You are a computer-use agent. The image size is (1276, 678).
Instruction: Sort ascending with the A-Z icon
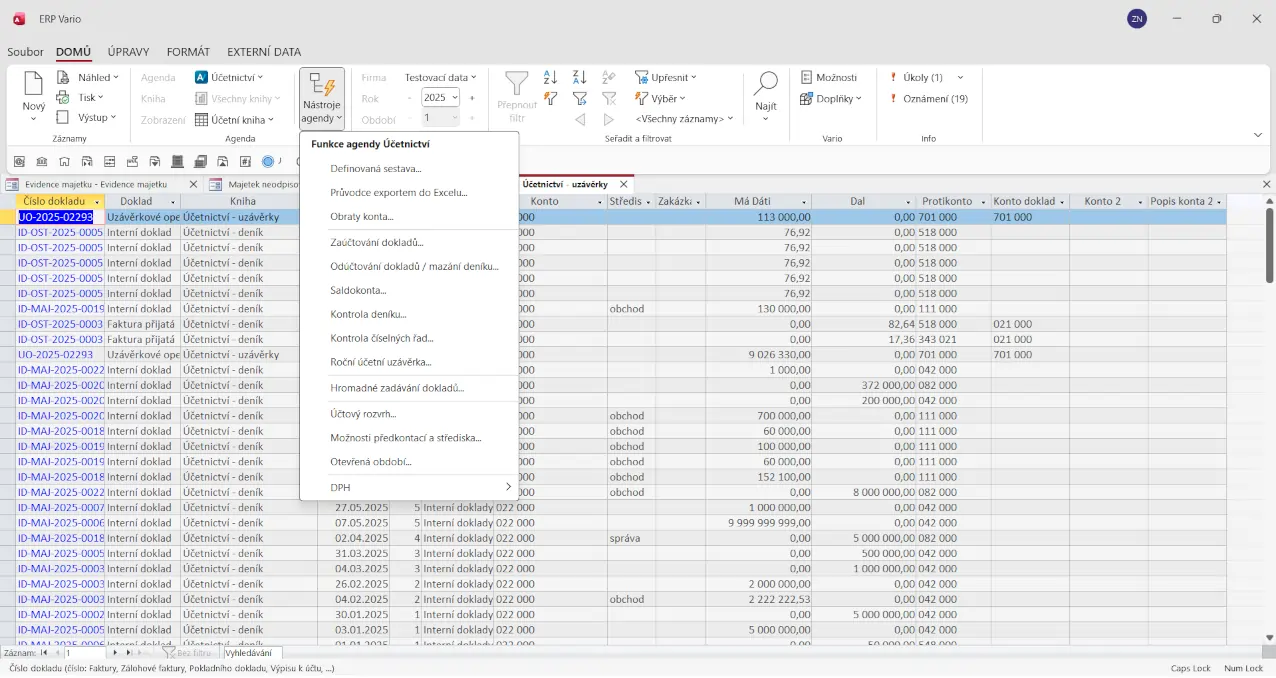pyautogui.click(x=550, y=77)
